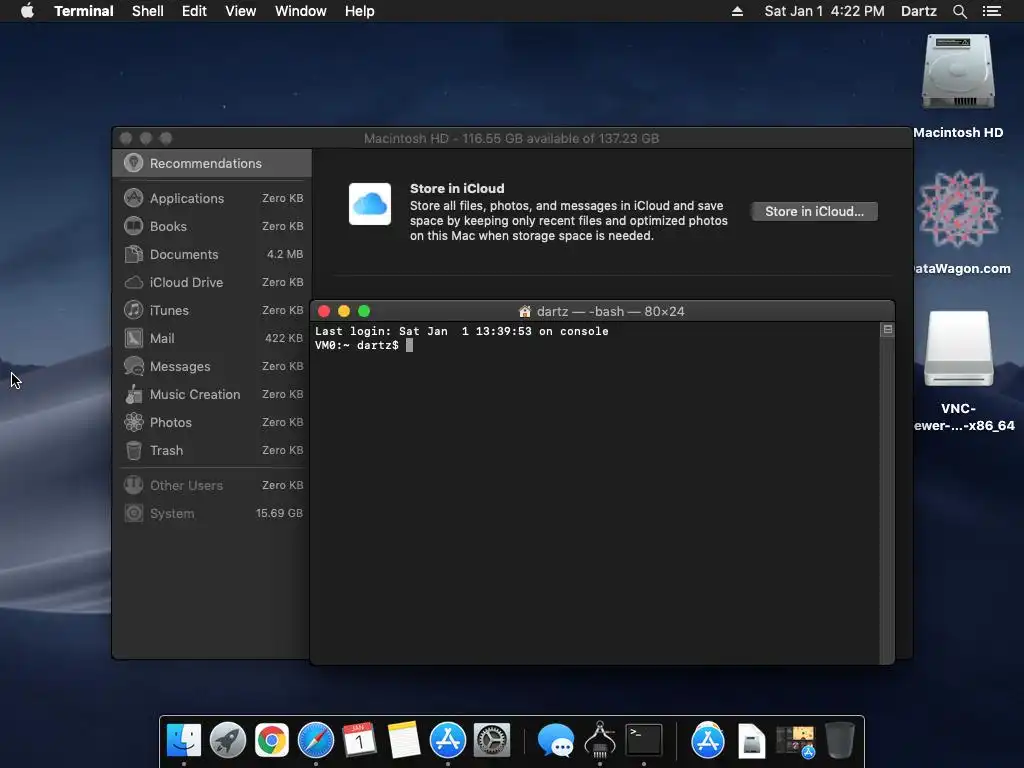
Task: Click the iCloud cloud icon in Recommendations
Action: 370,204
